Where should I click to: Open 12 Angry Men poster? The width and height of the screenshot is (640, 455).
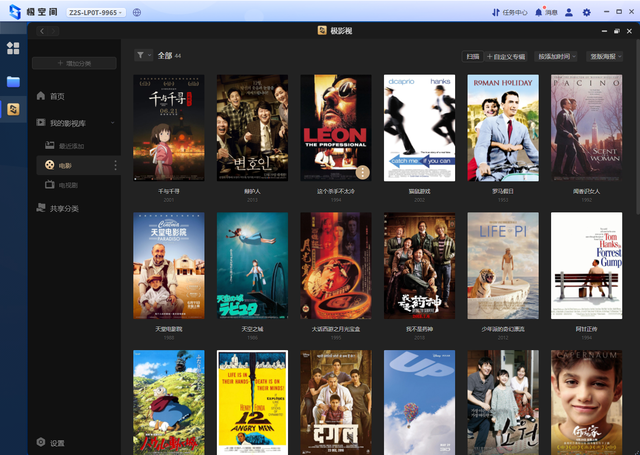coord(252,402)
